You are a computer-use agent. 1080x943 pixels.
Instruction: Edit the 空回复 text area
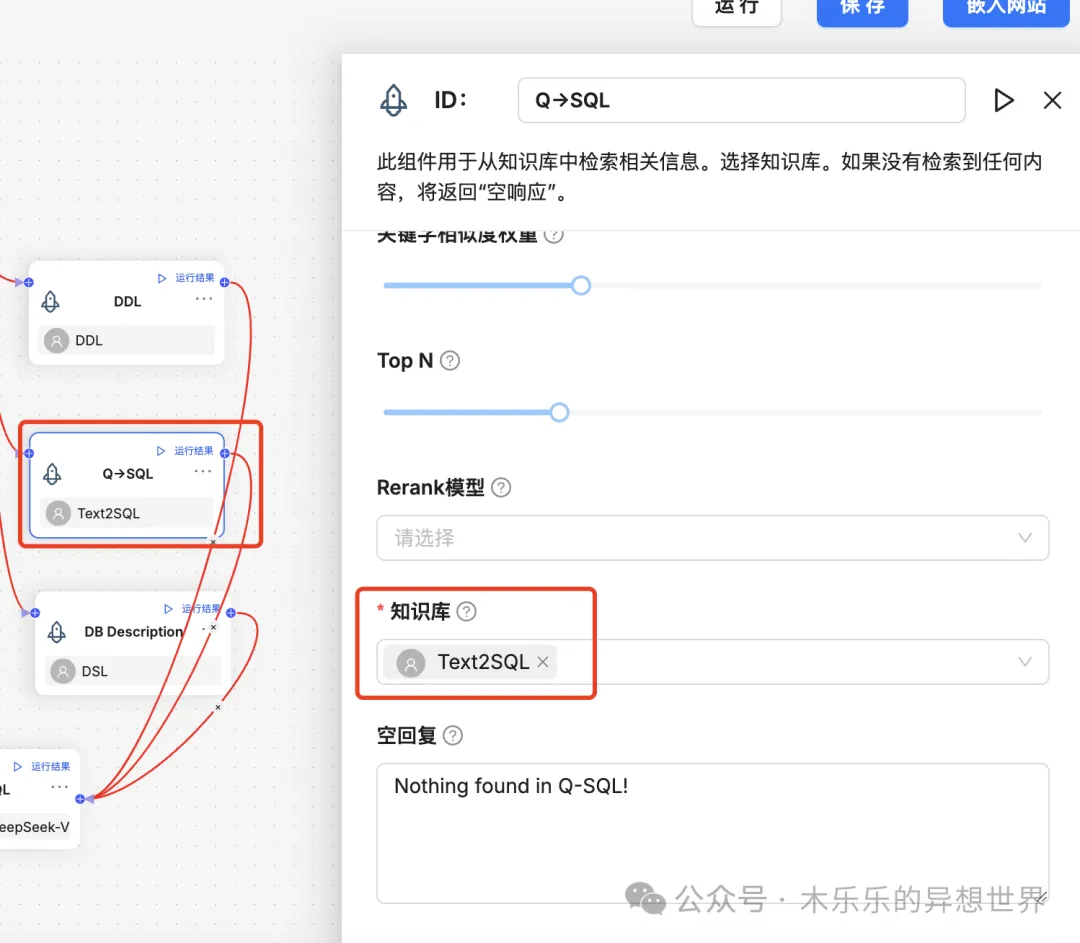coord(712,833)
